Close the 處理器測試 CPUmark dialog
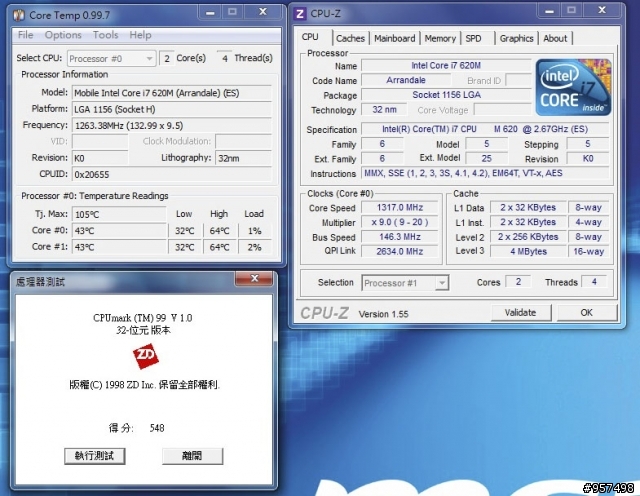640x496 pixels. point(254,279)
